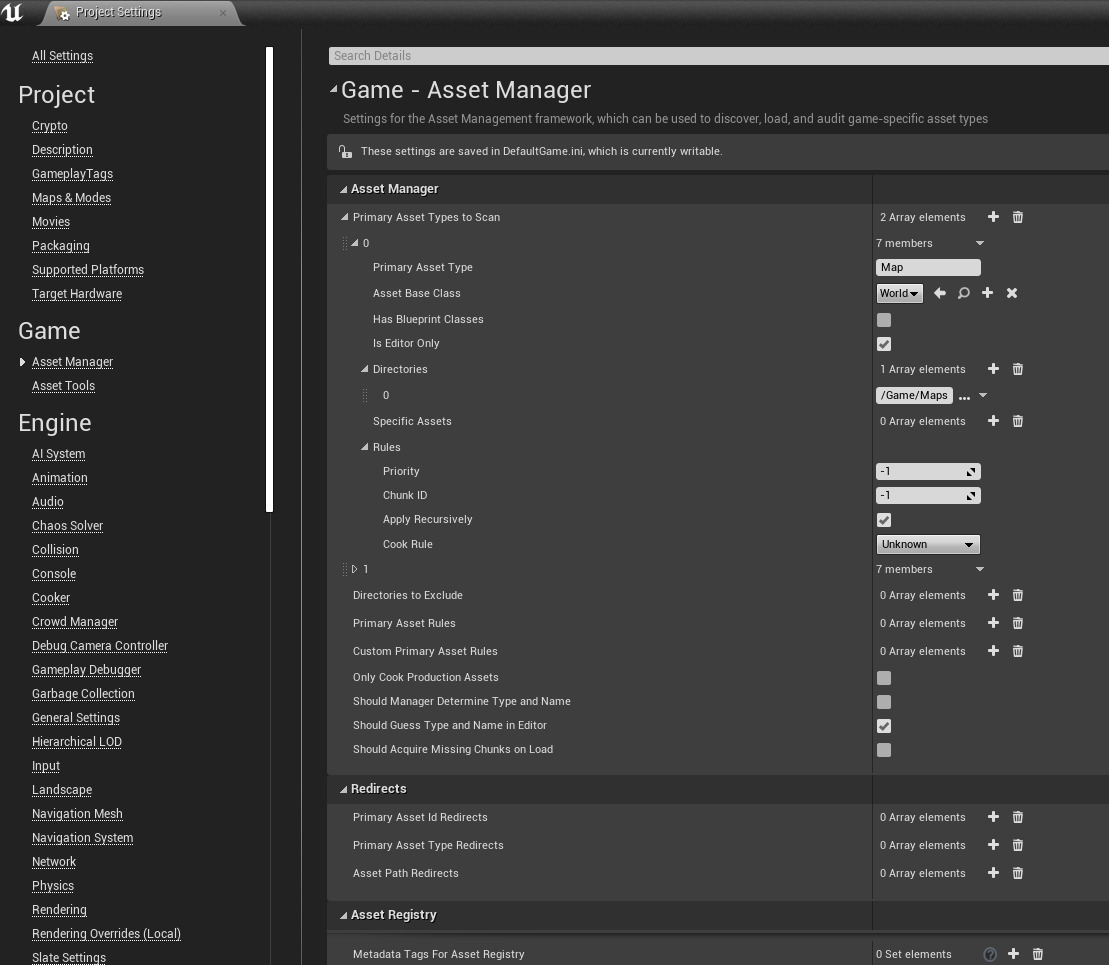Viewport: 1109px width, 965px height.
Task: Click the help icon beside Metadata Tags For Asset Registry
Action: 990,954
